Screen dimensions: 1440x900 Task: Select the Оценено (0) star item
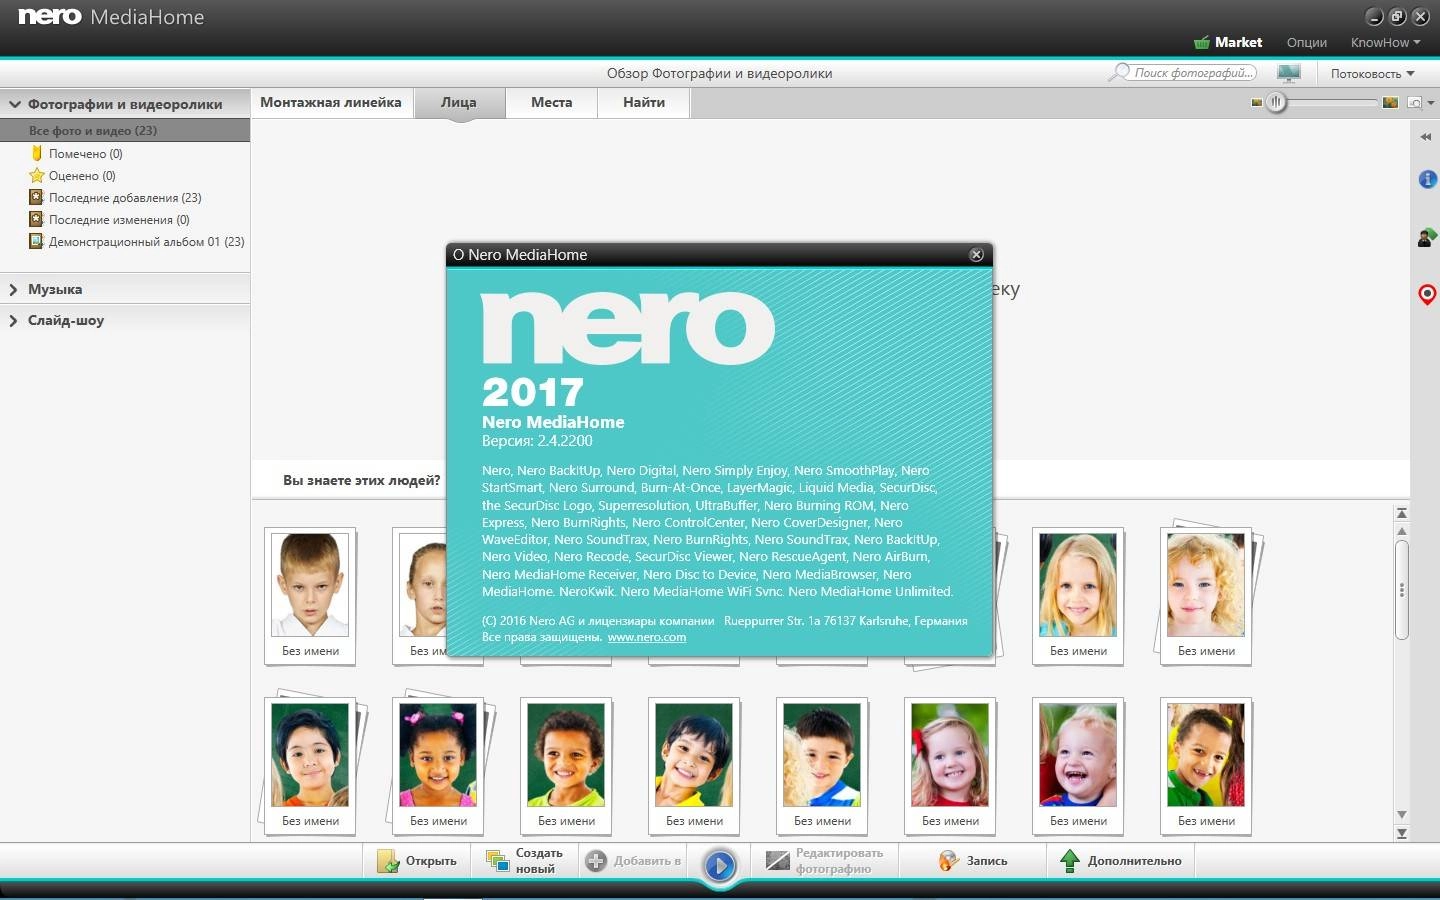coord(72,176)
